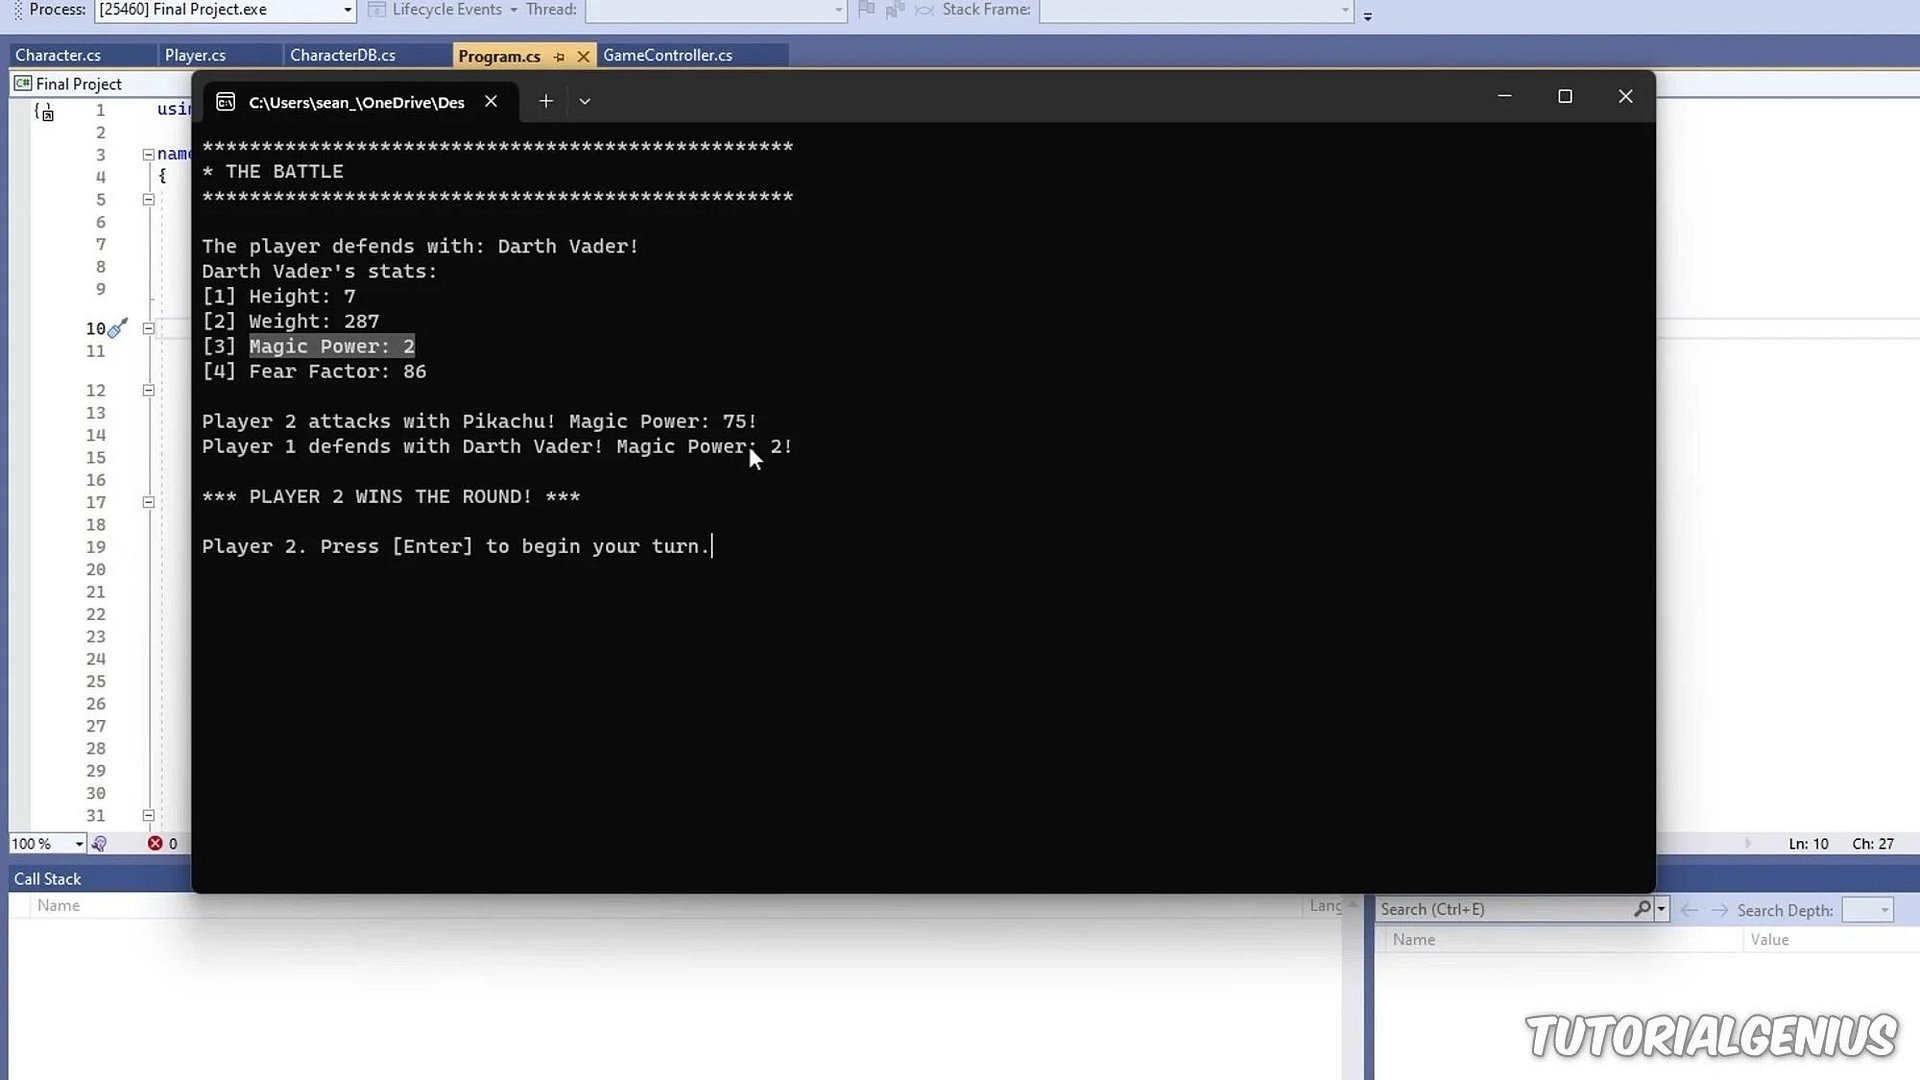Open the zoom level 100 % dropdown
The height and width of the screenshot is (1080, 1920).
click(x=78, y=844)
